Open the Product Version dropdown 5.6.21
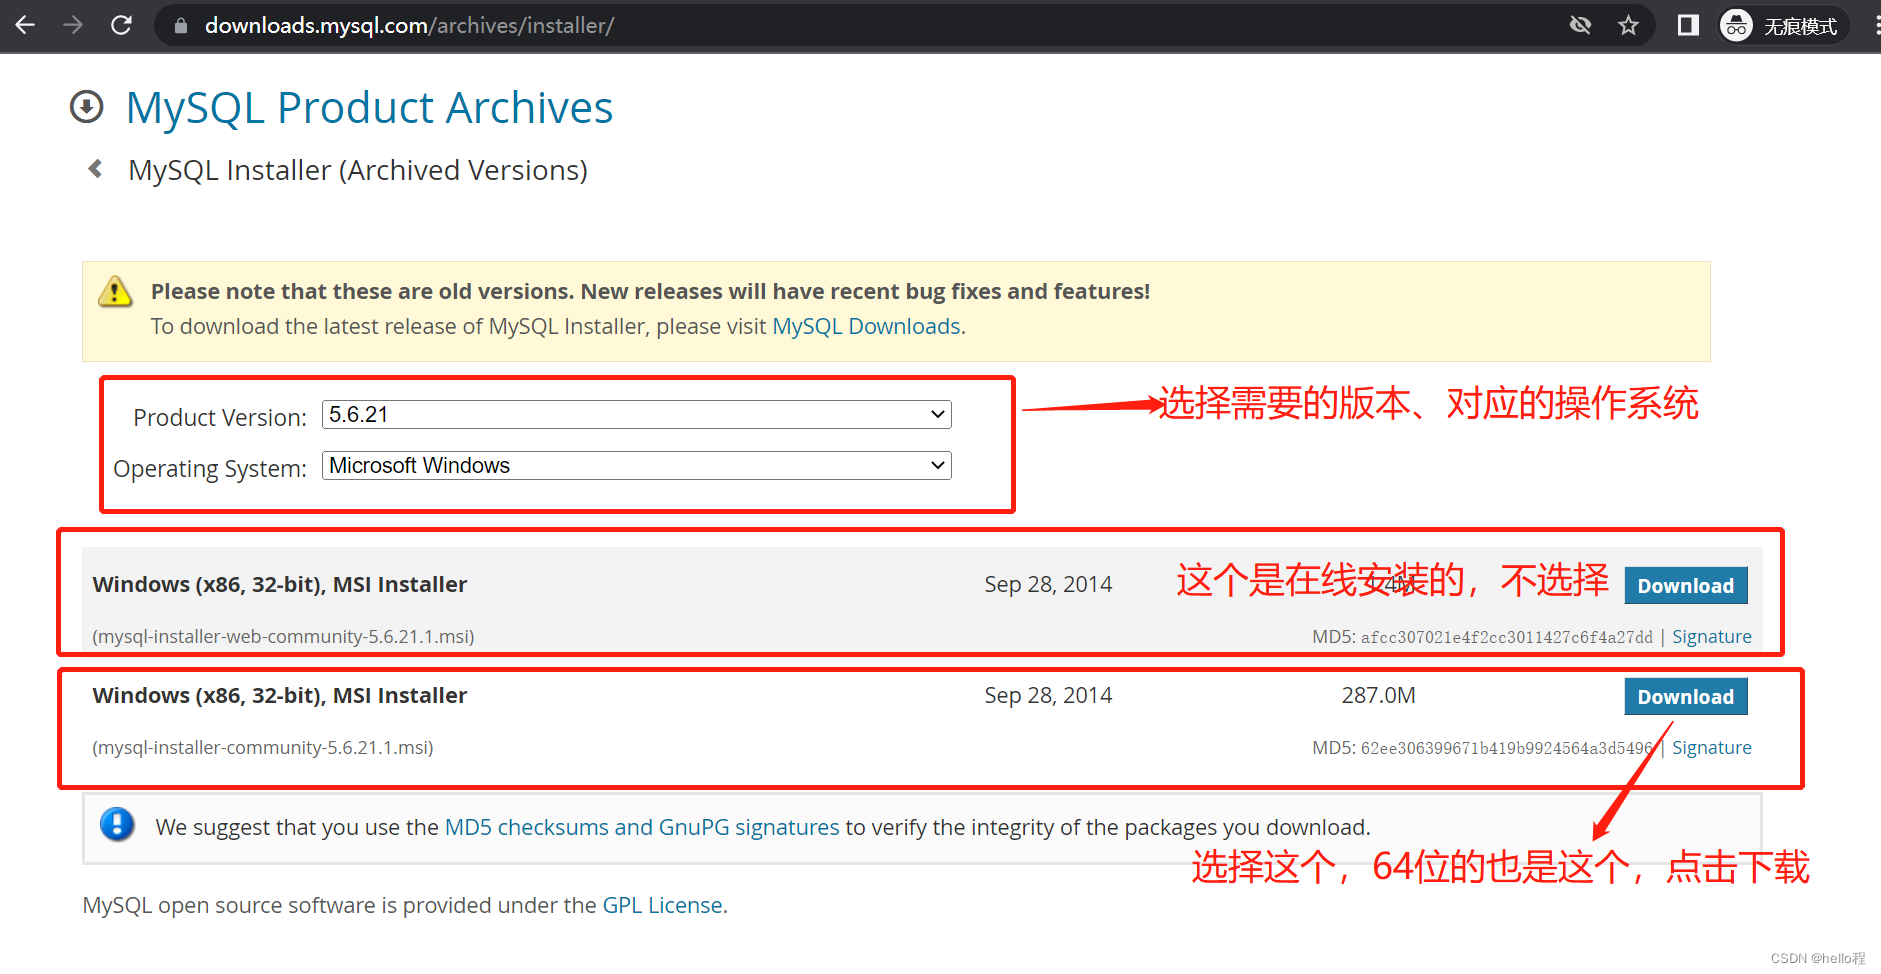This screenshot has height=974, width=1881. pos(636,415)
